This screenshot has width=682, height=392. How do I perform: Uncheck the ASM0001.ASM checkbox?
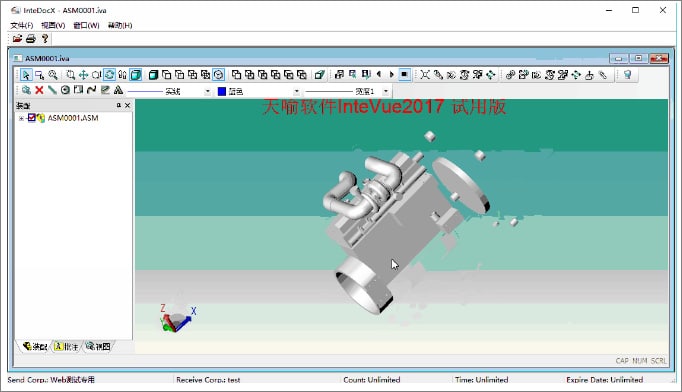(x=32, y=117)
